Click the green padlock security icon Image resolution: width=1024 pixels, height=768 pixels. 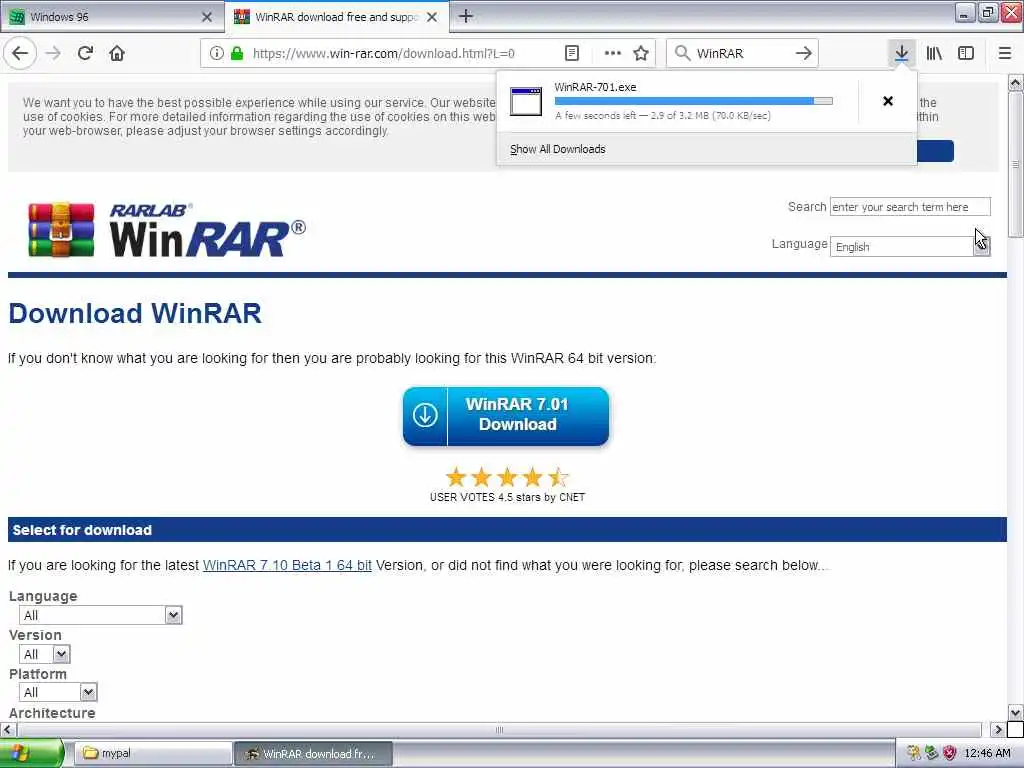click(237, 53)
